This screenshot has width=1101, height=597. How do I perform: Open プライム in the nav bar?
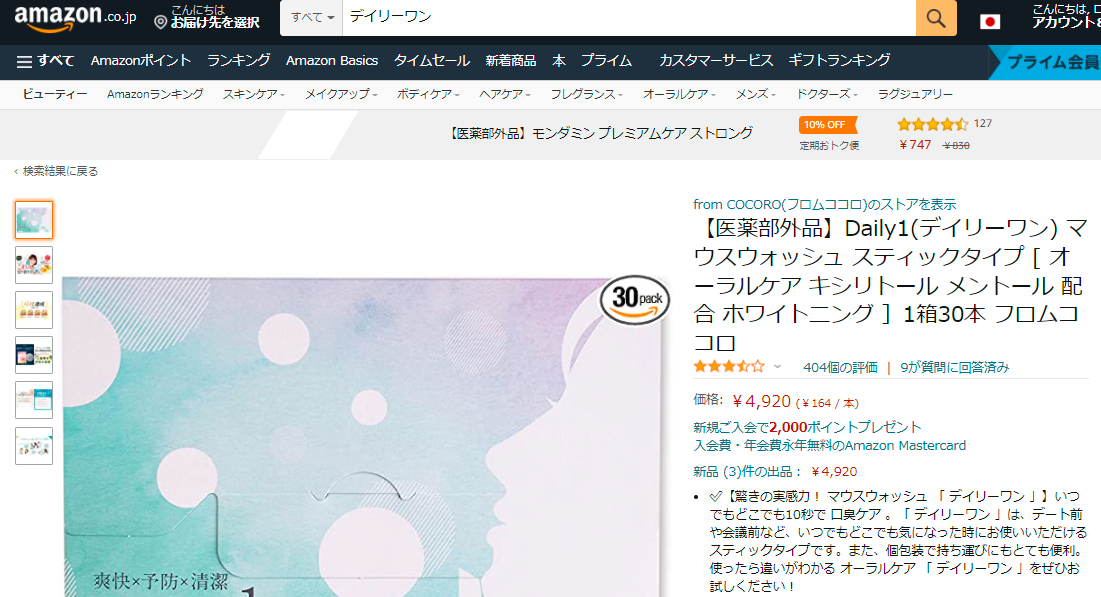click(x=606, y=61)
